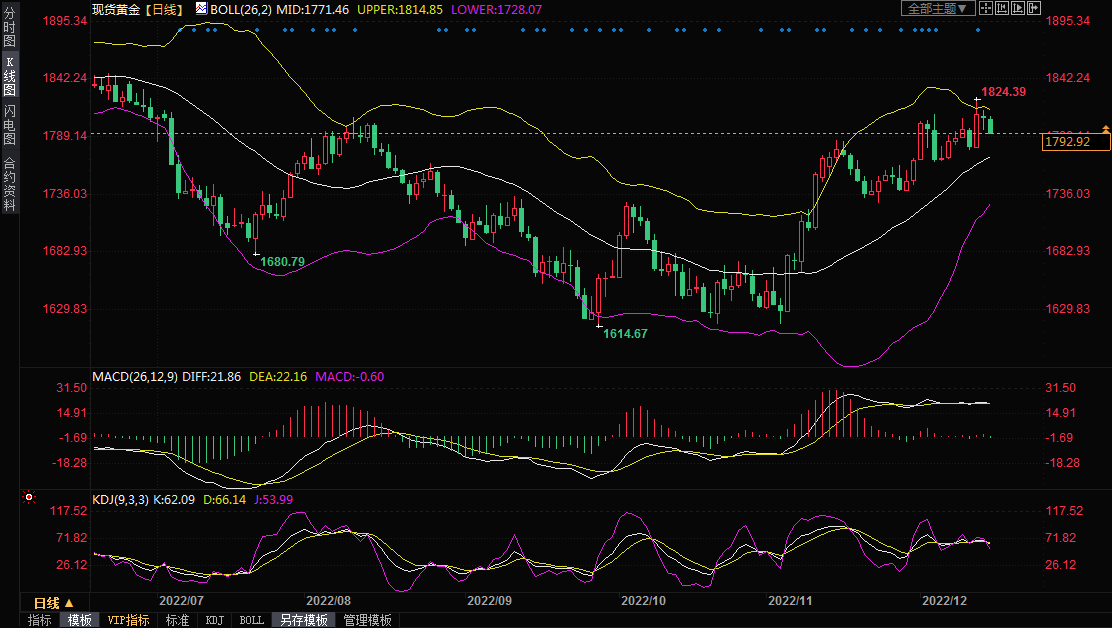Viewport: 1112px width, 628px height.
Task: Click the current price label 1792.92
Action: click(x=1075, y=142)
